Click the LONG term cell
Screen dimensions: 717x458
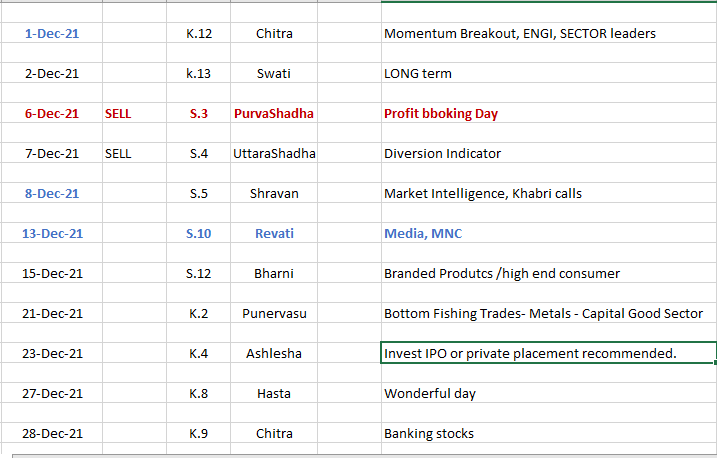[x=549, y=74]
